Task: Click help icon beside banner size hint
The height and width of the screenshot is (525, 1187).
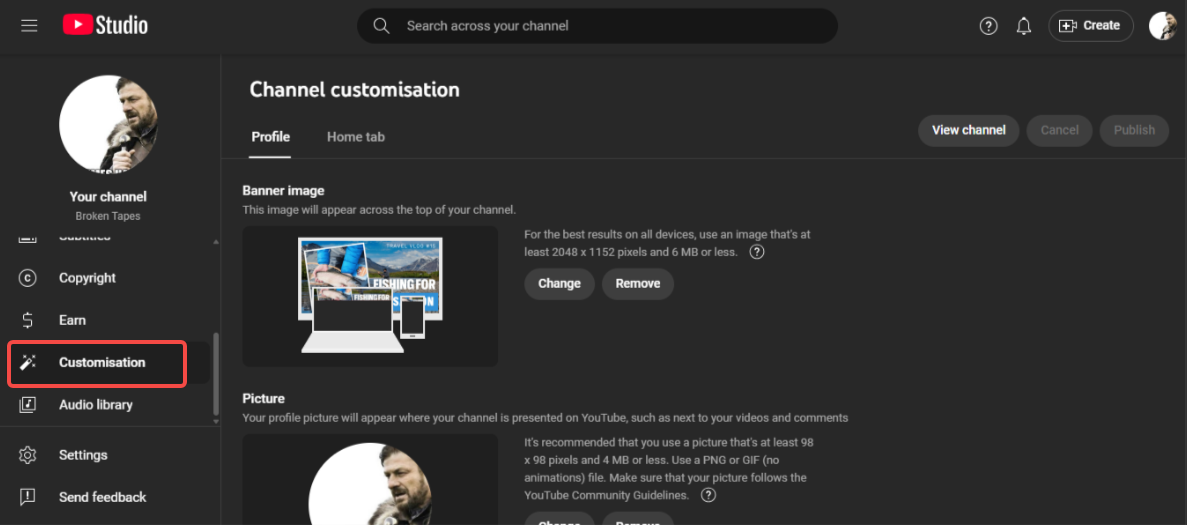Action: point(757,252)
